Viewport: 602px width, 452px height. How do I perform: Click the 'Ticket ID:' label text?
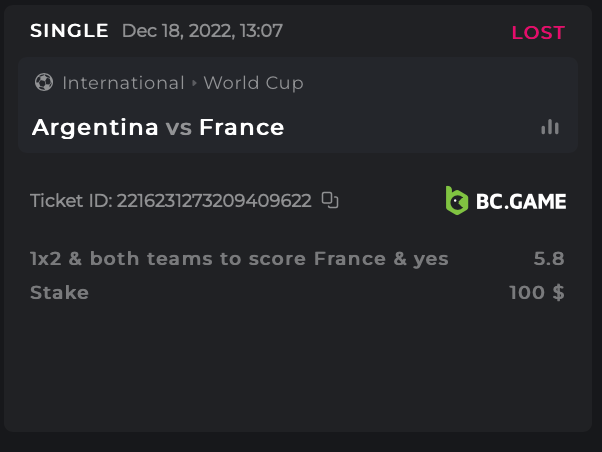coord(71,200)
